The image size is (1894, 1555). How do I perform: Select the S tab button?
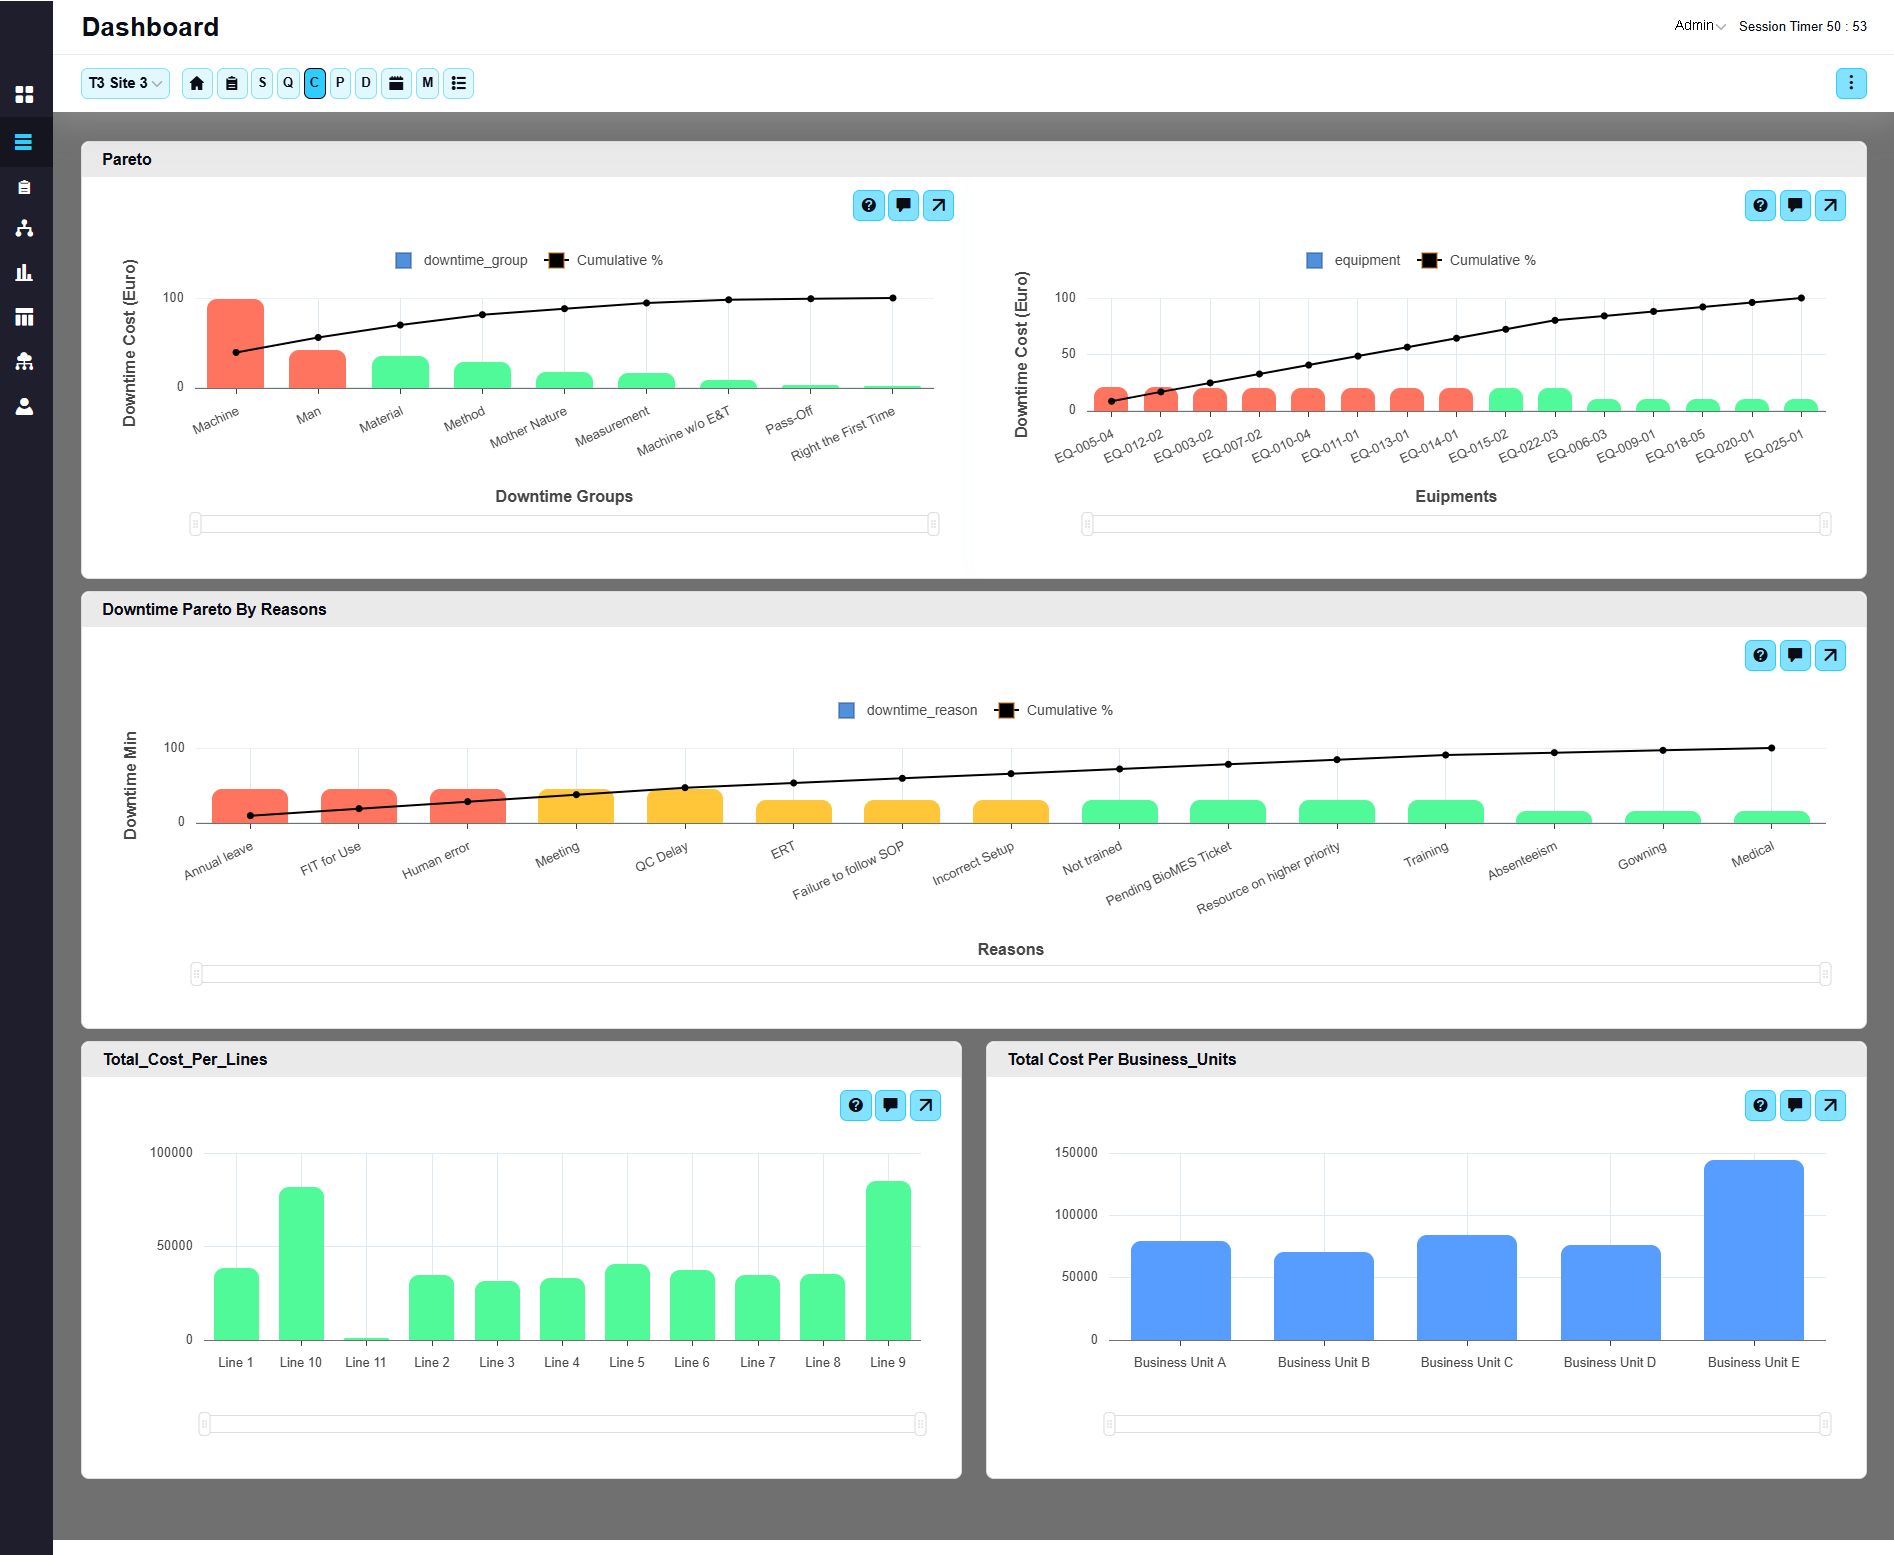coord(262,83)
